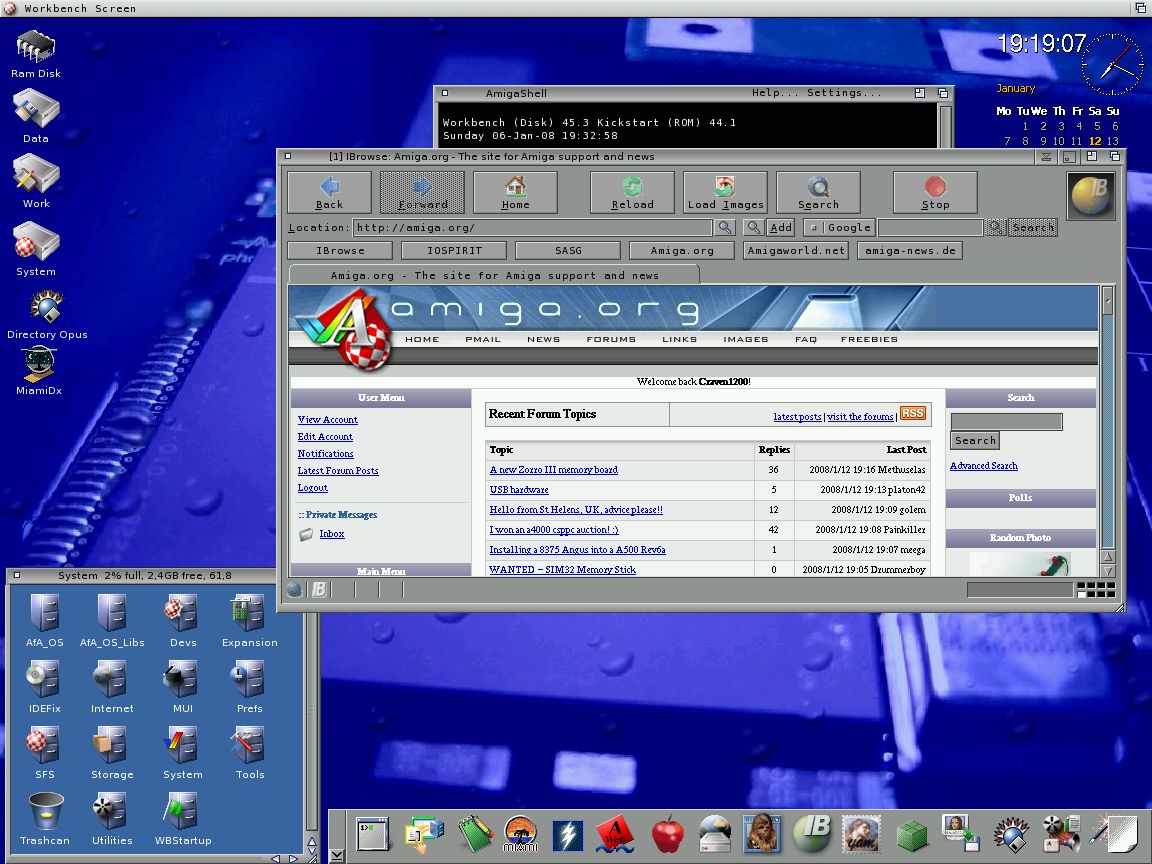Open the IBrowse bookmark button
This screenshot has height=864, width=1152.
tap(340, 251)
